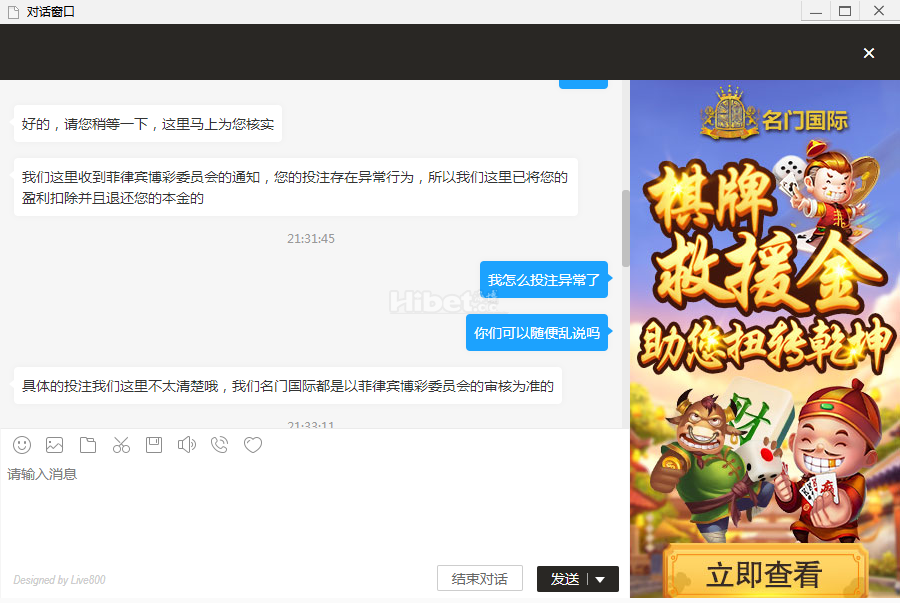Toggle the sound speaker icon
This screenshot has height=603, width=900.
tap(187, 445)
